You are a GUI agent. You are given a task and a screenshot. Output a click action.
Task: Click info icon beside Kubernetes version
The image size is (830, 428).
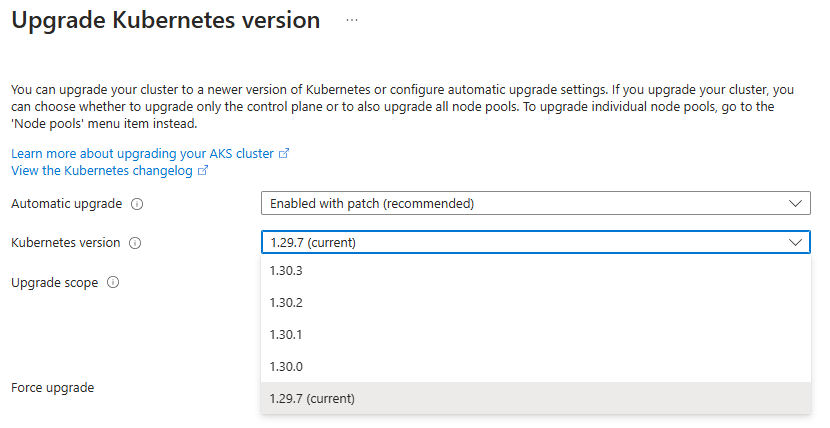135,242
